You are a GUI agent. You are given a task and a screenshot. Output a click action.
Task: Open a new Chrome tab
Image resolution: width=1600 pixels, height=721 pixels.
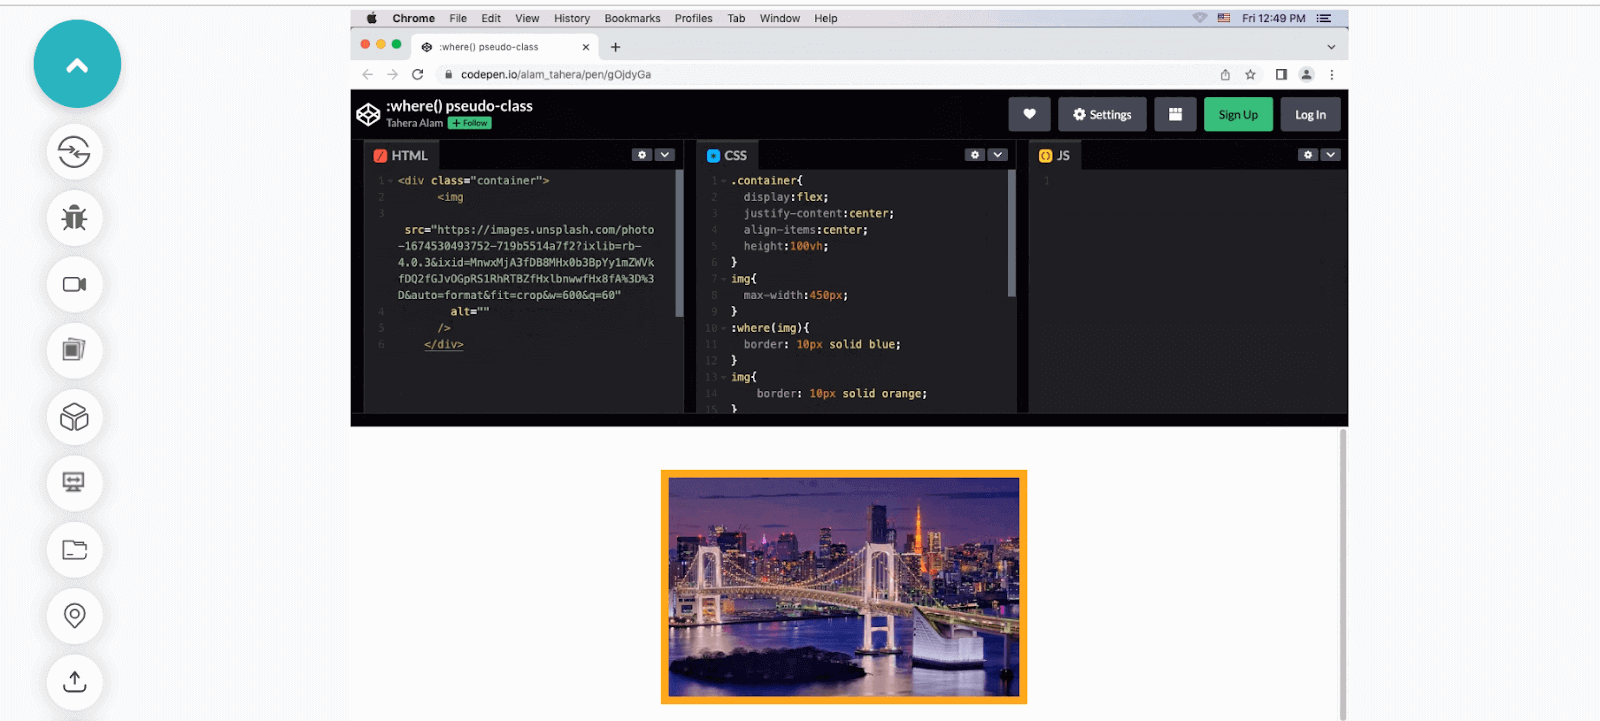click(x=615, y=47)
